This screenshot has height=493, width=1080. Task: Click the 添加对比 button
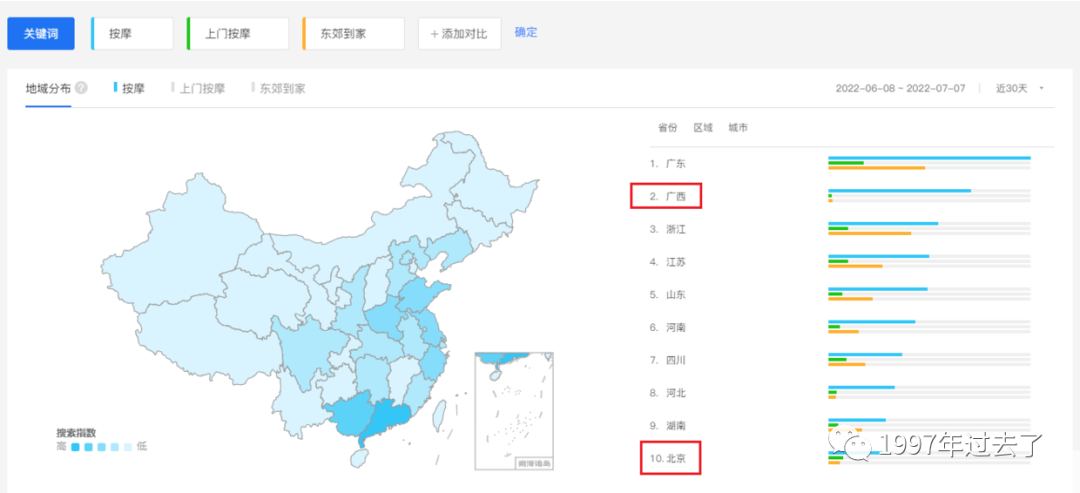[459, 34]
